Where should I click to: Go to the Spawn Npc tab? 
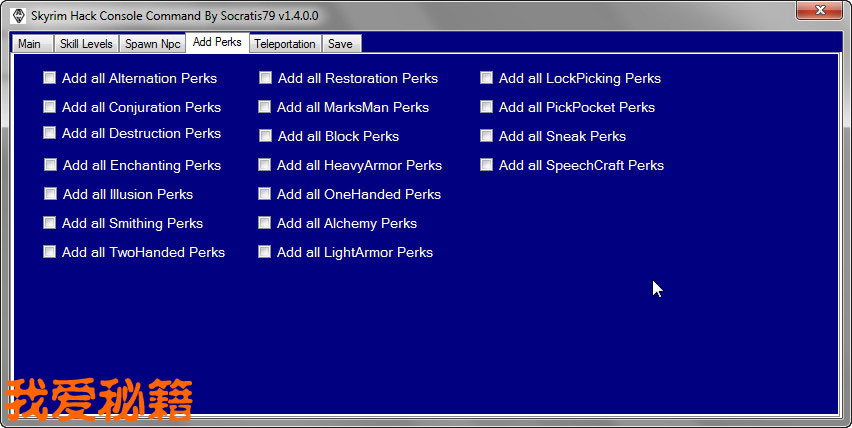pos(152,44)
